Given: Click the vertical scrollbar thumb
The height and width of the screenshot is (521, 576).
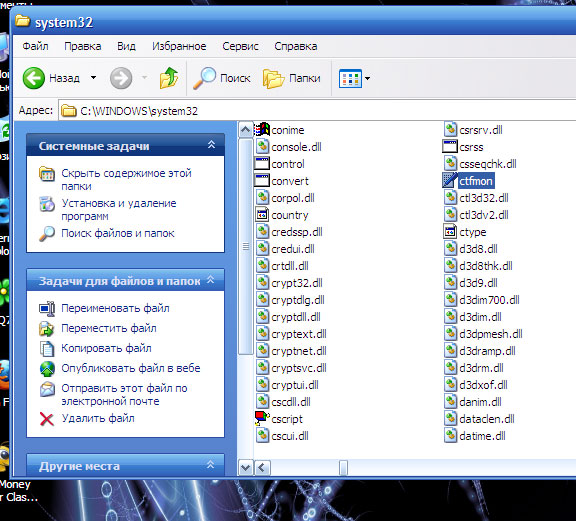Looking at the screenshot, I should pyautogui.click(x=245, y=247).
